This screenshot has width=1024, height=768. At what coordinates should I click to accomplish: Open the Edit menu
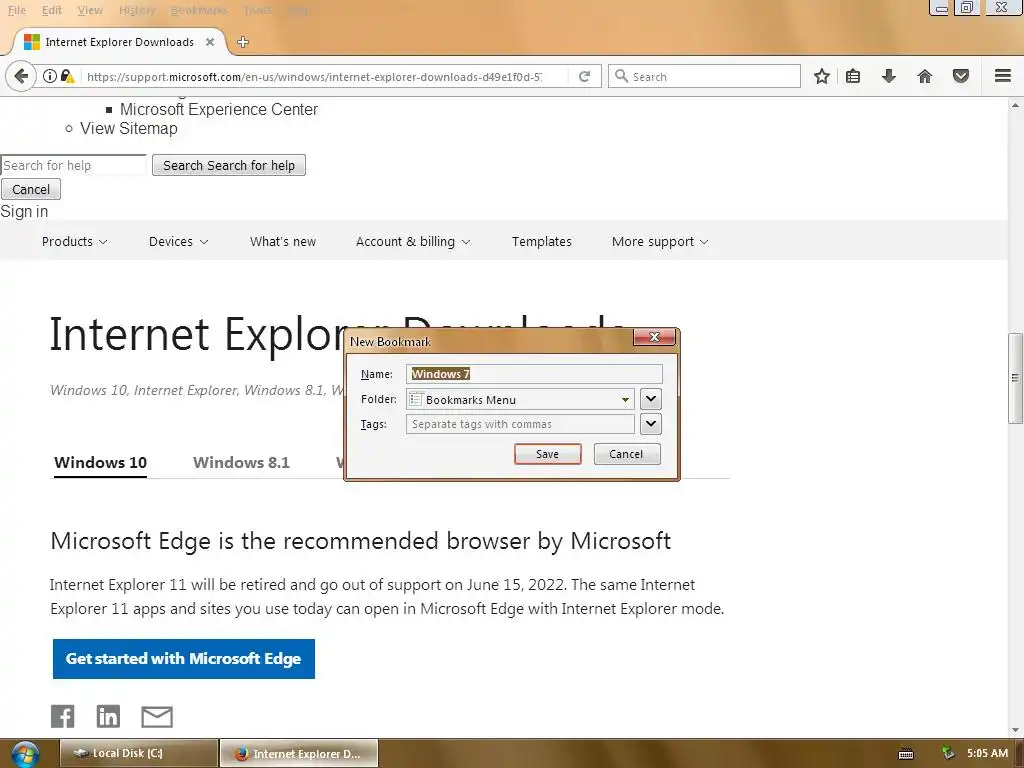pyautogui.click(x=52, y=10)
